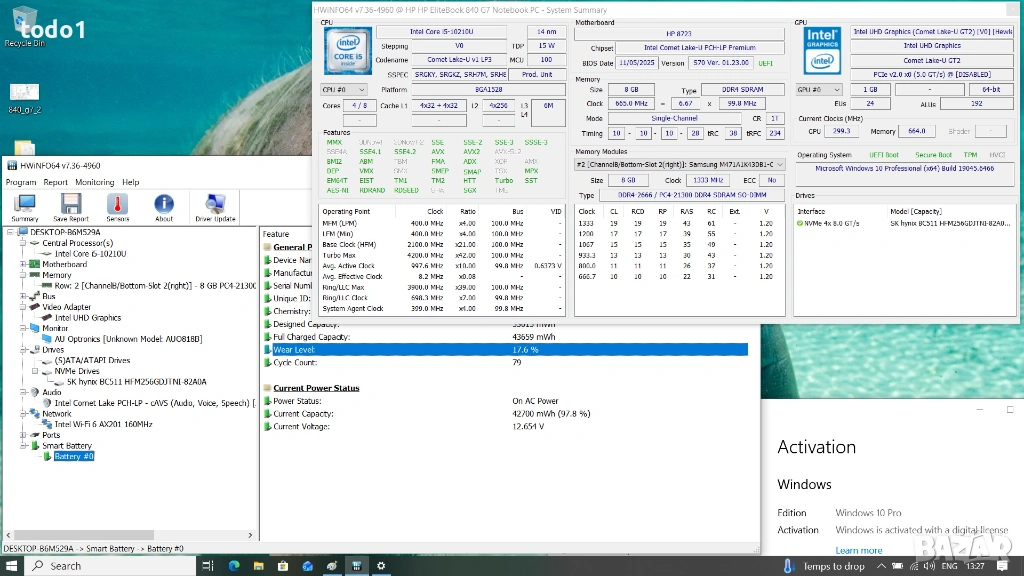Open the GPU #0 selector dropdown
This screenshot has height=576, width=1024.
point(820,90)
